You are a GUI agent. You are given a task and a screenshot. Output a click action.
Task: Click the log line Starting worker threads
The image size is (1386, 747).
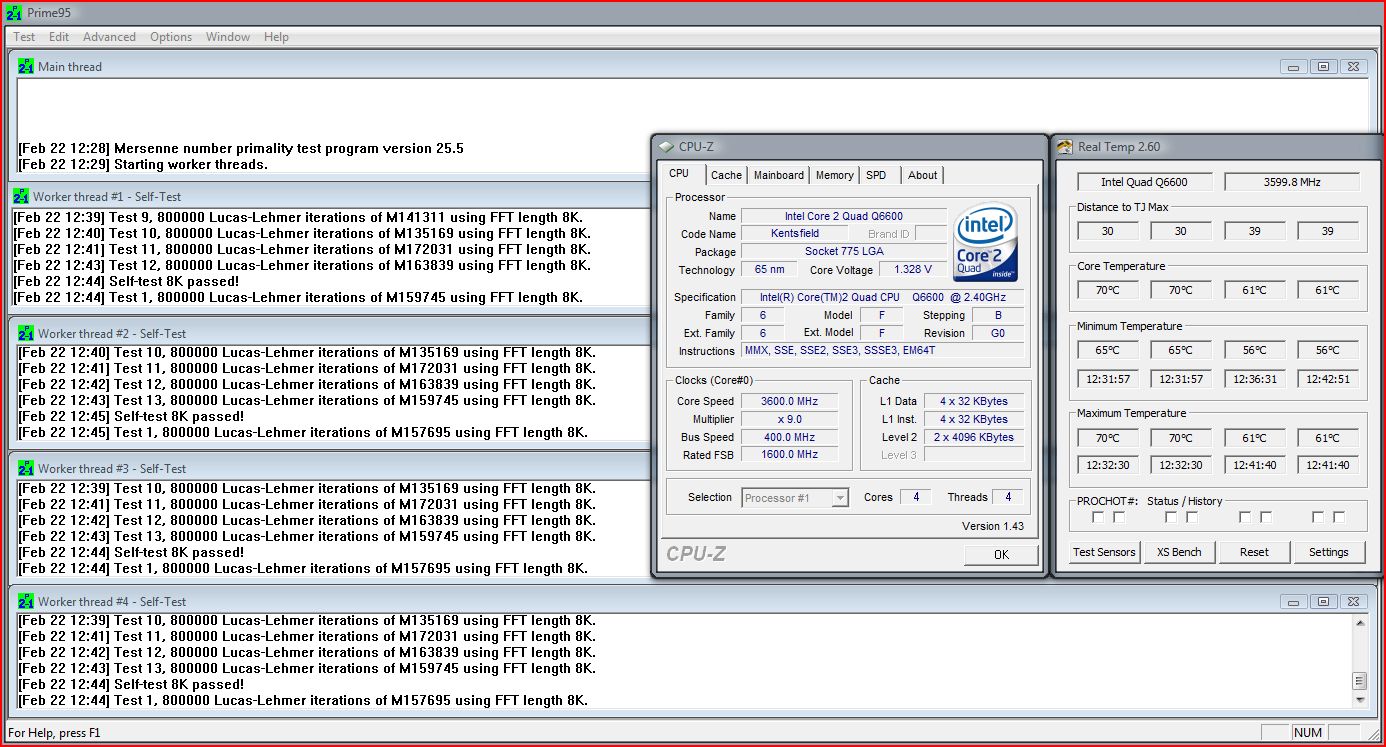[143, 164]
